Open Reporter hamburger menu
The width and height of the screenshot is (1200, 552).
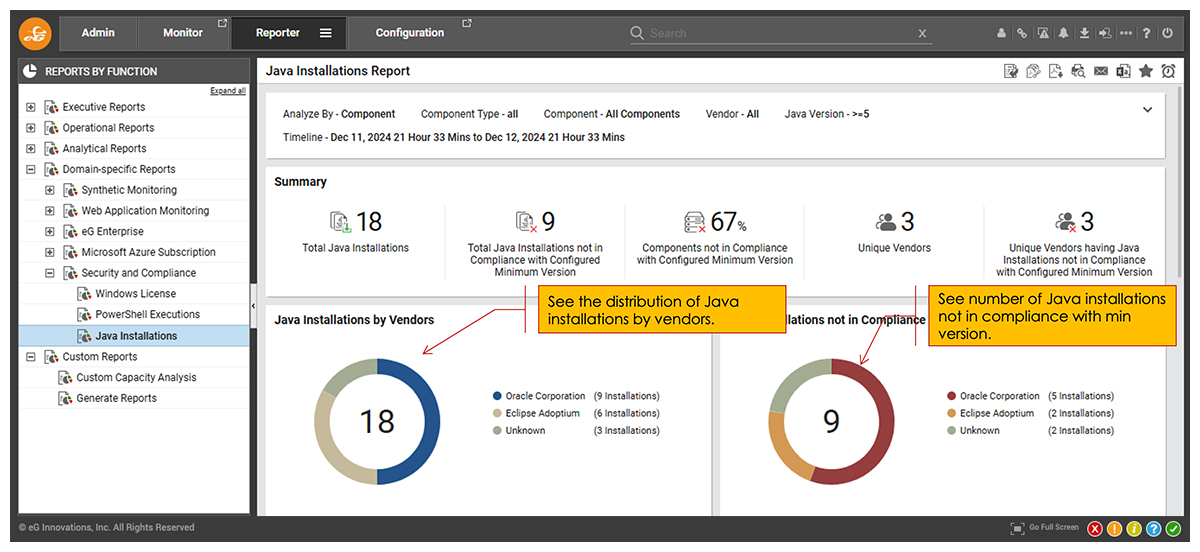coord(325,33)
